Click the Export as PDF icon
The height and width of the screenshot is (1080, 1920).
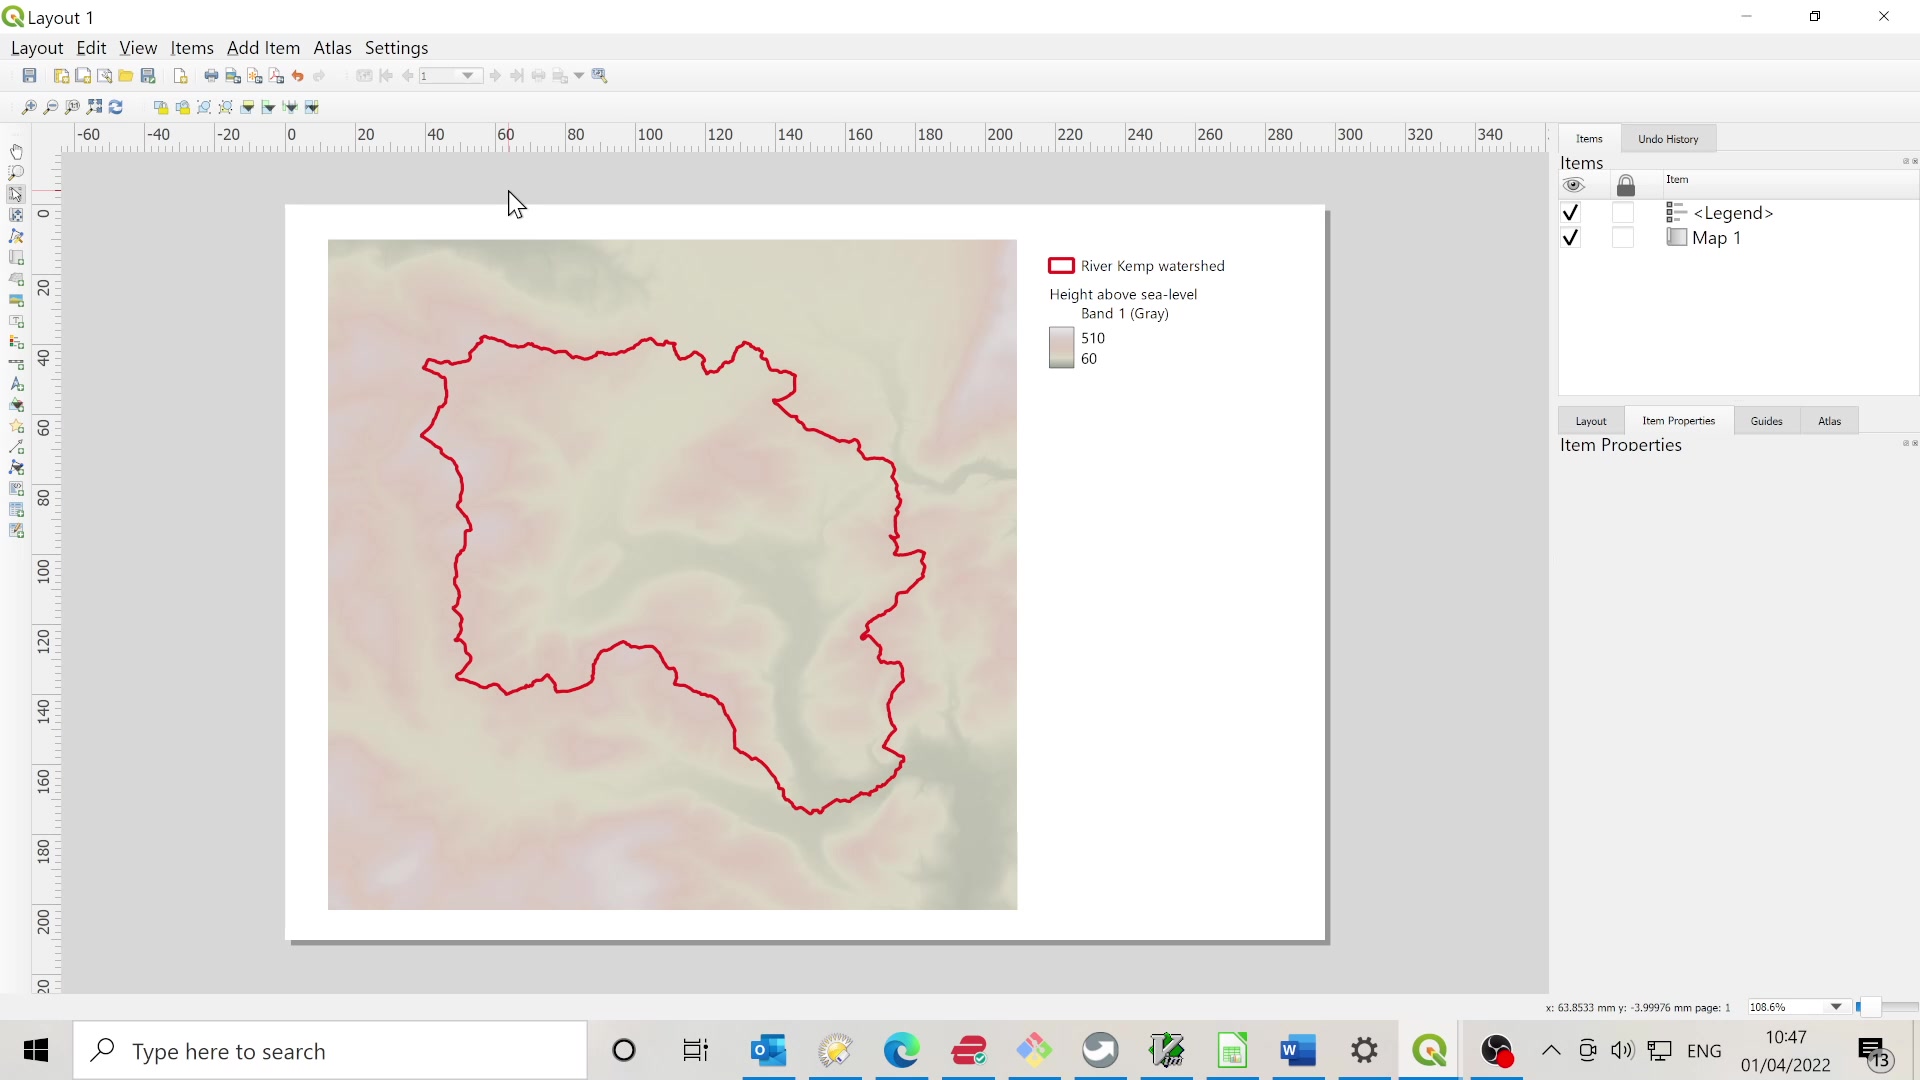tap(276, 76)
